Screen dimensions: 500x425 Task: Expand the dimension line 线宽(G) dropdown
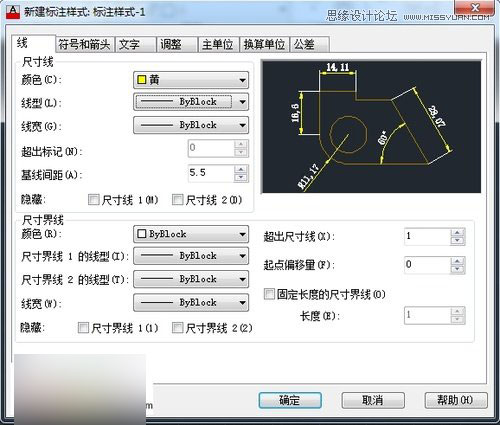pyautogui.click(x=191, y=125)
